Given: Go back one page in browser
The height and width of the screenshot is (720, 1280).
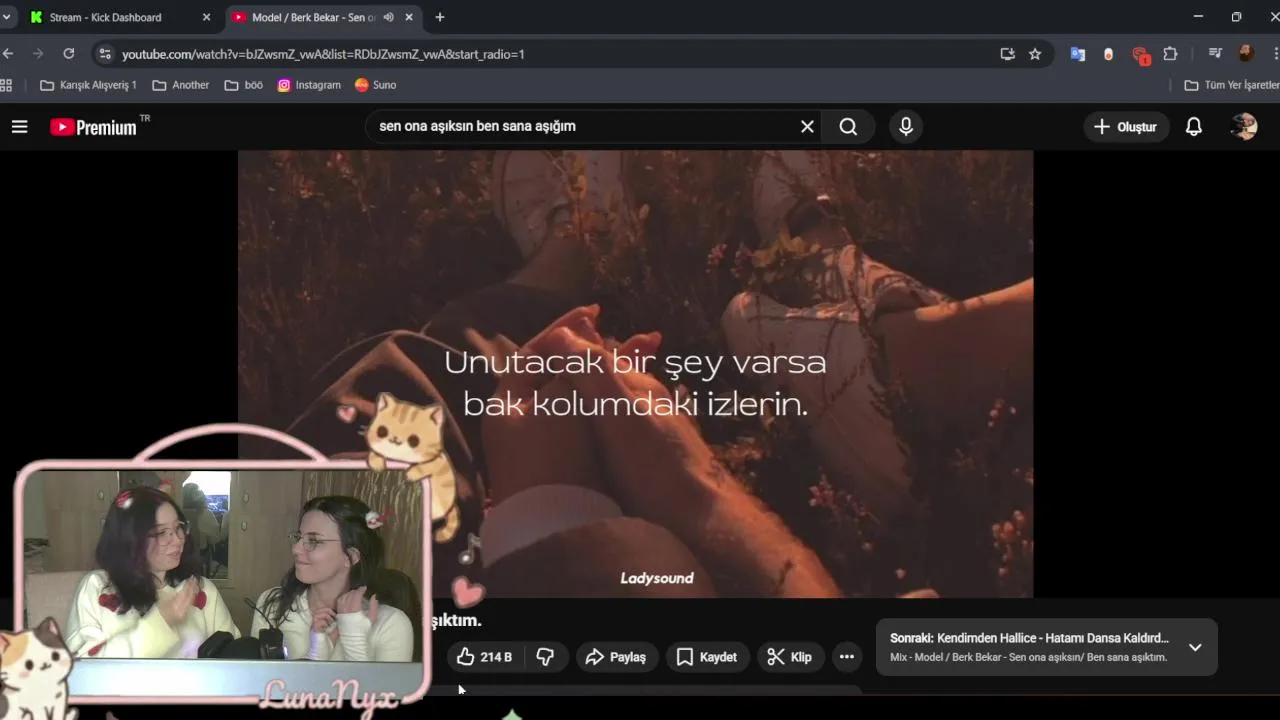Looking at the screenshot, I should point(8,54).
